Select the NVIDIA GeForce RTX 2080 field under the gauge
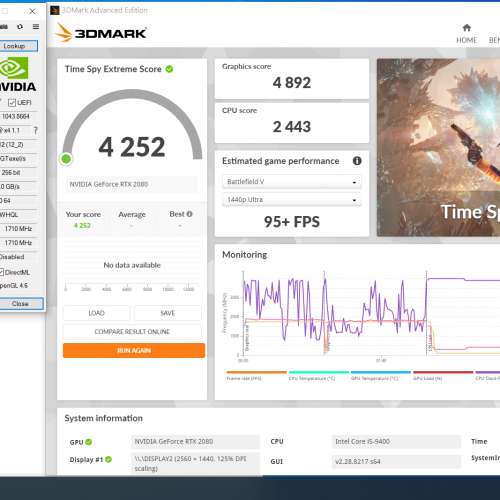The image size is (500, 500). pyautogui.click(x=132, y=184)
